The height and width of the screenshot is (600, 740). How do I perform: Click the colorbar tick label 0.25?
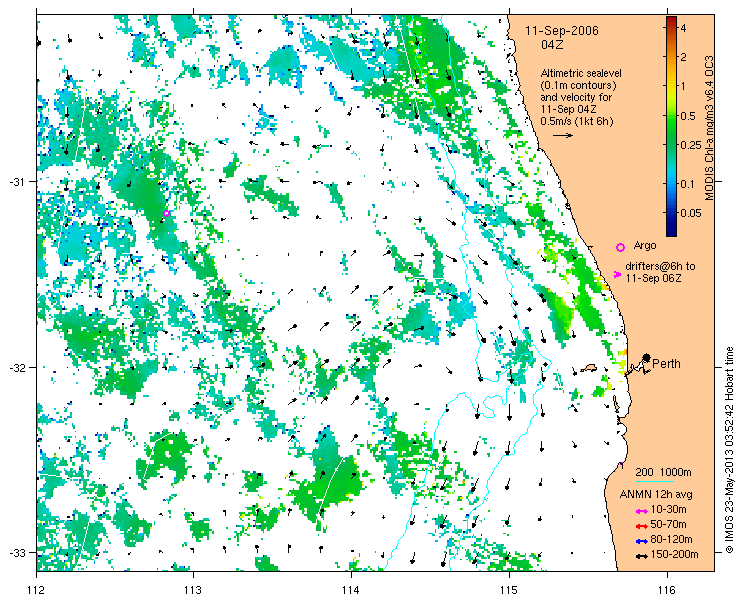click(690, 145)
